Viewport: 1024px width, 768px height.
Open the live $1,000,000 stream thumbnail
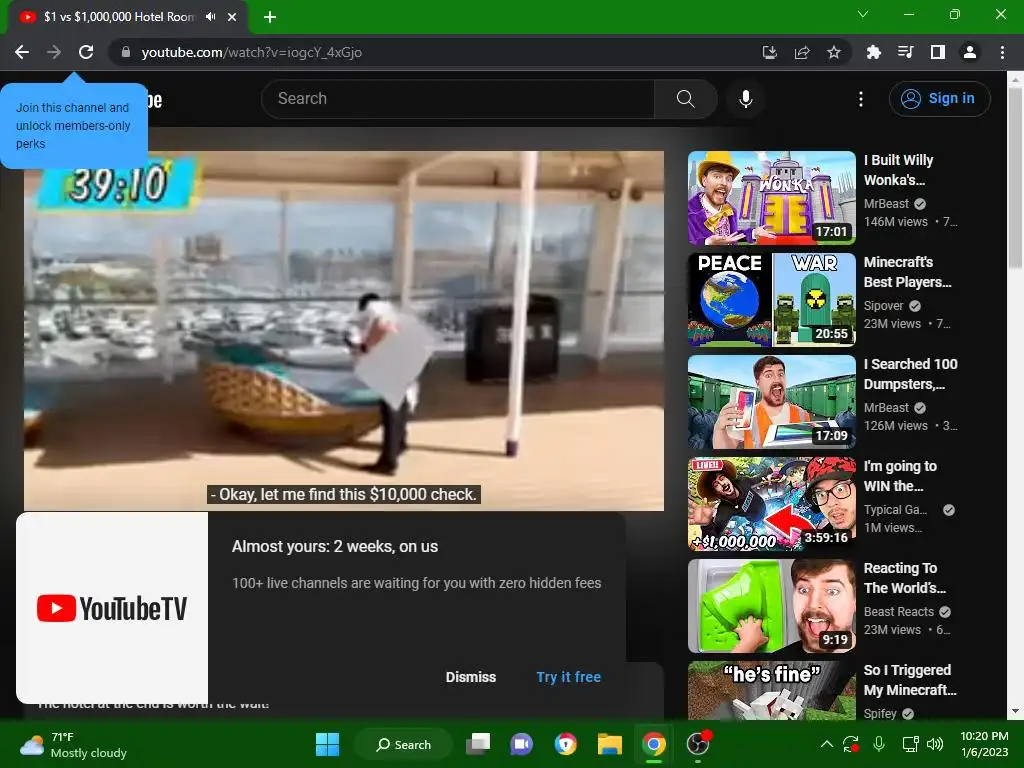click(x=771, y=504)
